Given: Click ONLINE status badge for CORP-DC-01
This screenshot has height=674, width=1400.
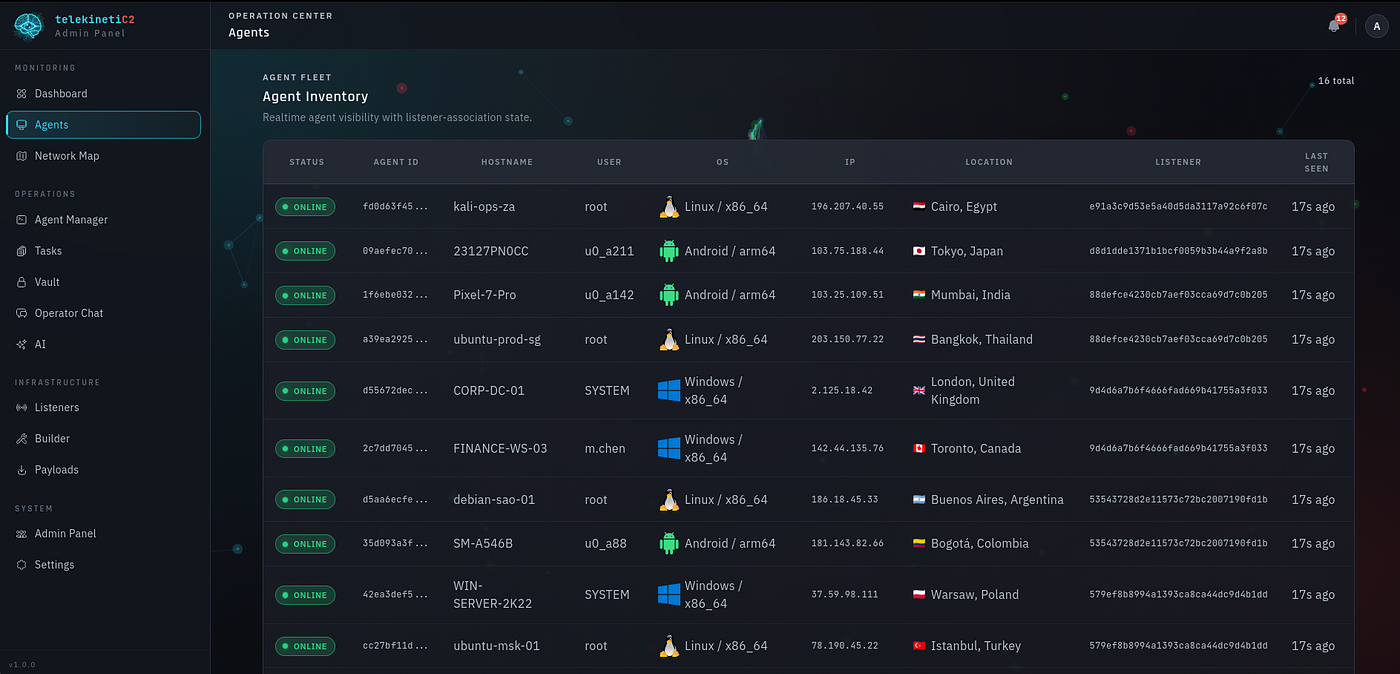Looking at the screenshot, I should tap(306, 391).
